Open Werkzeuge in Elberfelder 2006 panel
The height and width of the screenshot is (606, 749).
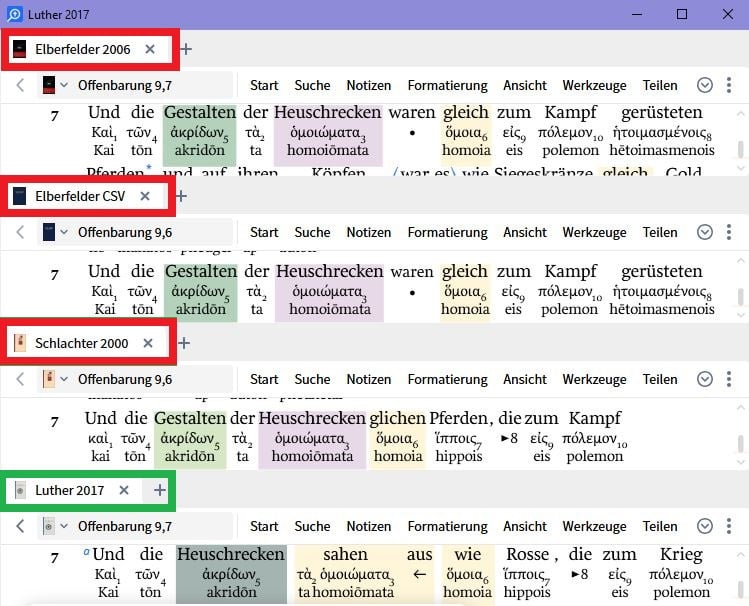[x=595, y=85]
